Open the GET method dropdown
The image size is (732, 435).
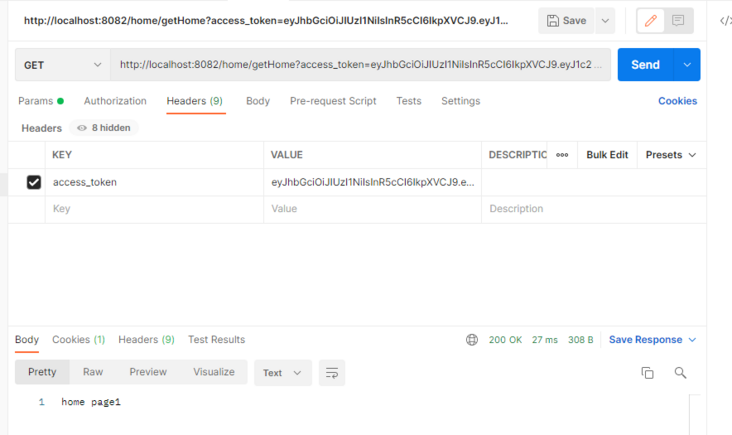[x=63, y=65]
